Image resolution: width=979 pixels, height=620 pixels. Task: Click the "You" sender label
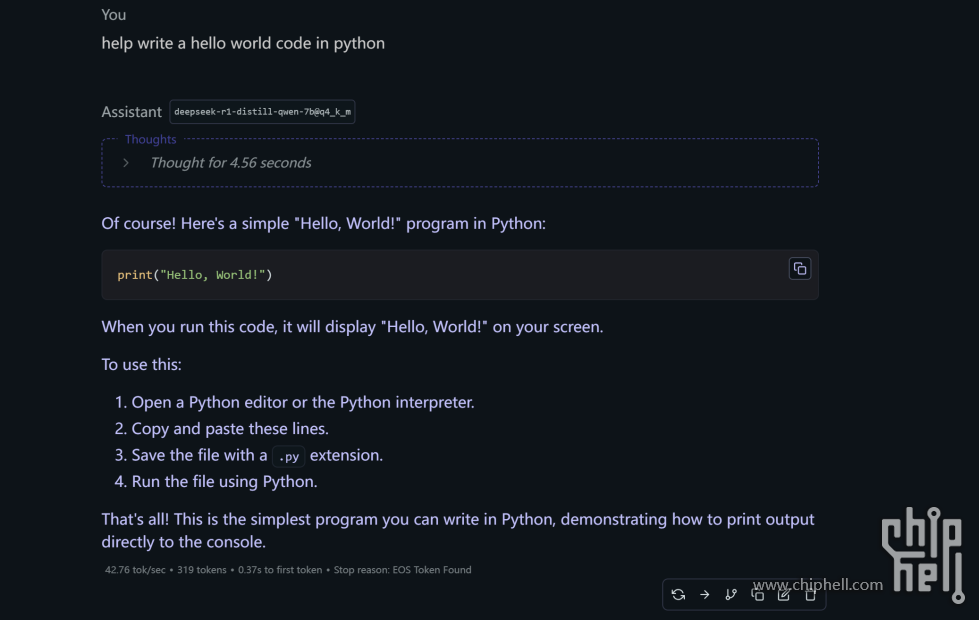pyautogui.click(x=114, y=15)
